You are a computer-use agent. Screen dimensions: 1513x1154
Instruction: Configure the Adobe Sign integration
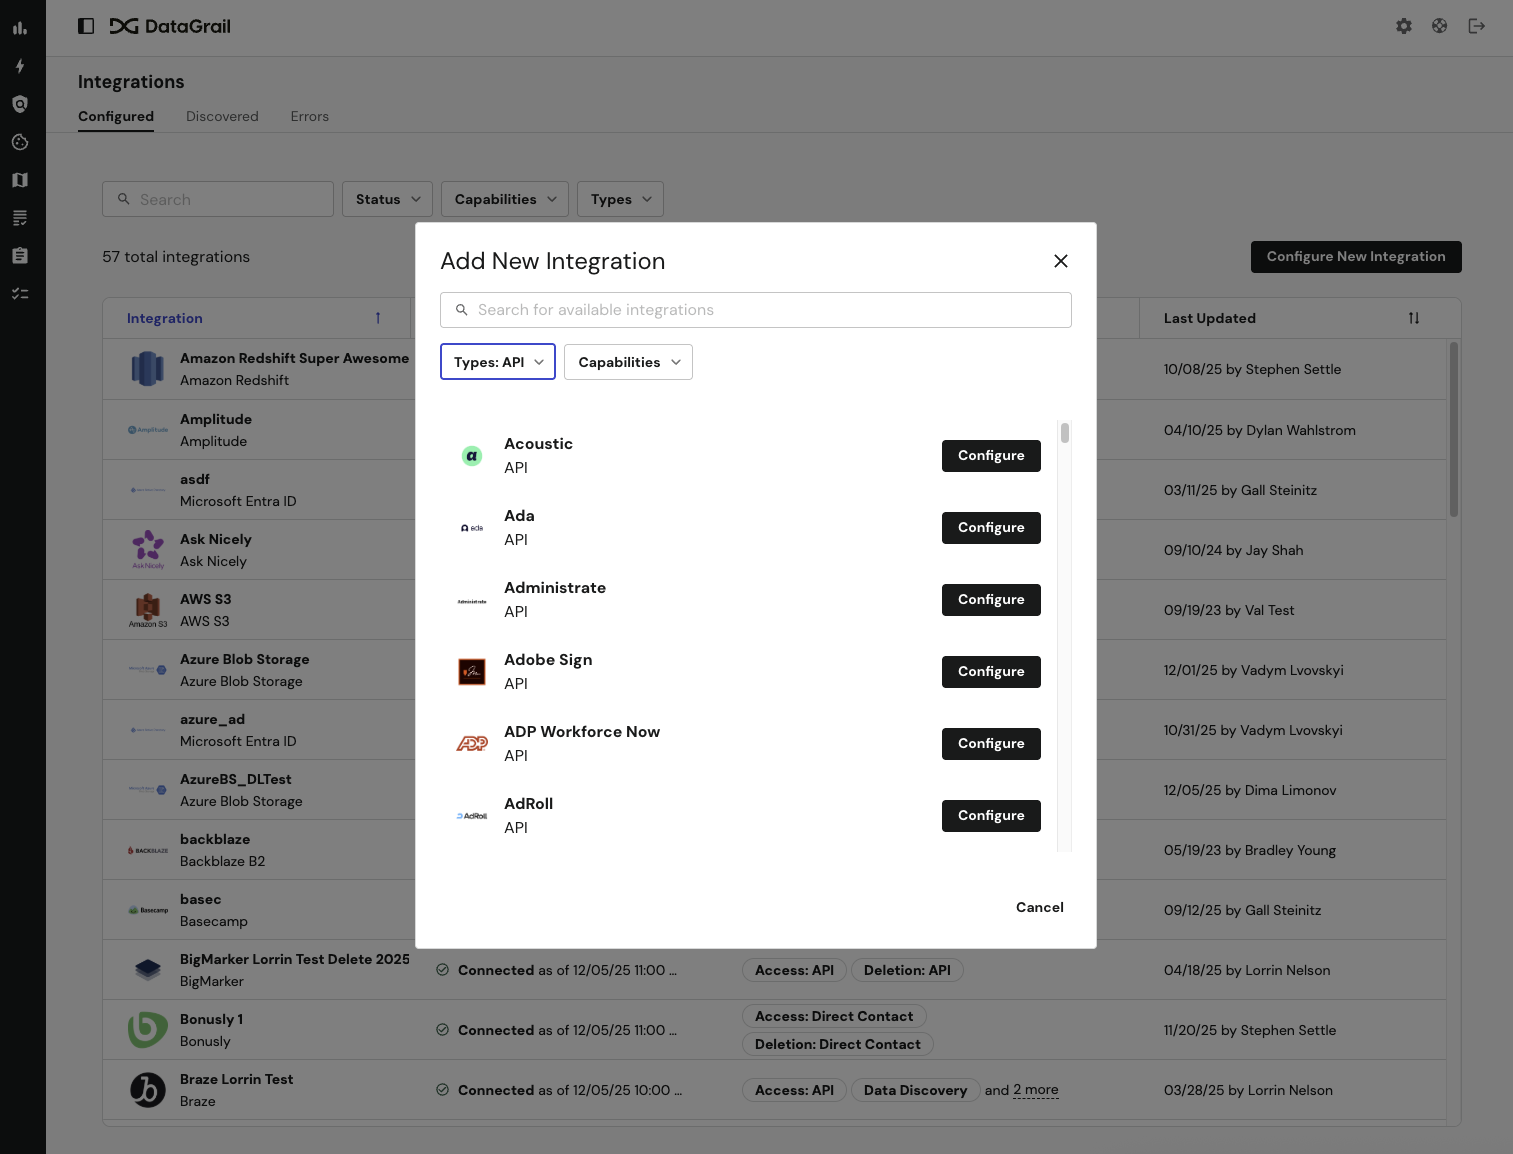[x=990, y=671]
